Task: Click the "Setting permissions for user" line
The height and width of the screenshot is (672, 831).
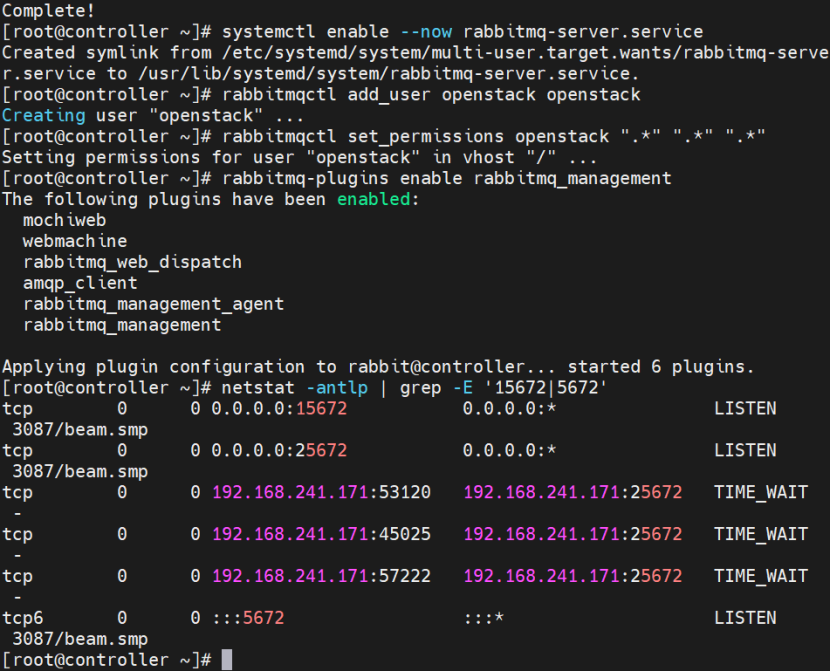Action: [299, 157]
